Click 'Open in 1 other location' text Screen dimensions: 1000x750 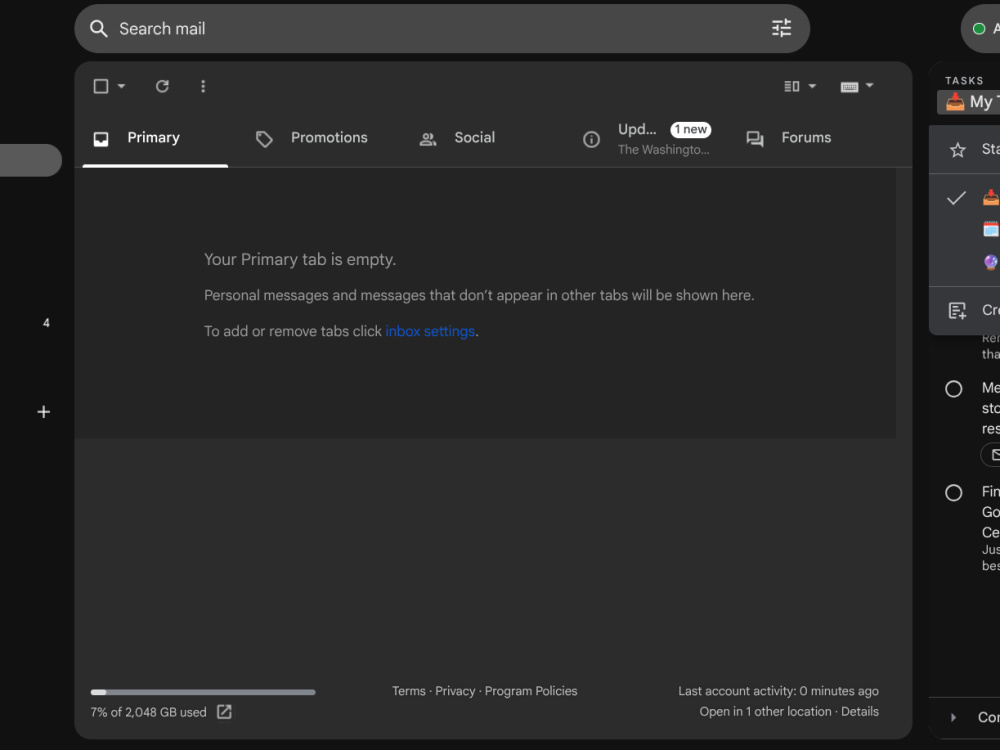point(765,711)
